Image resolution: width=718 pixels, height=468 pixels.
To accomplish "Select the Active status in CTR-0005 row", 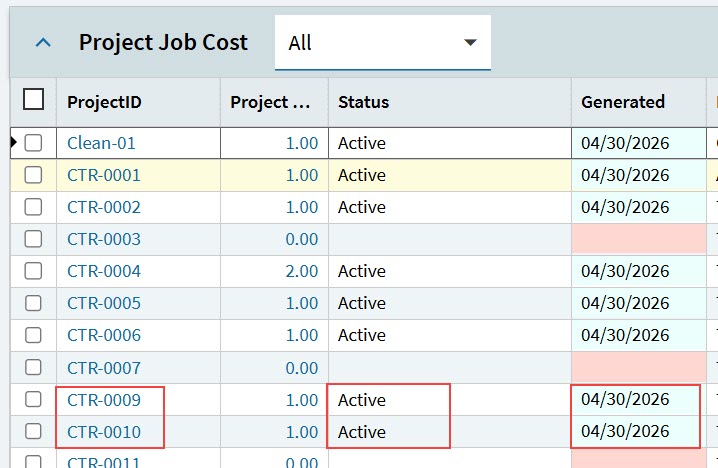I will pyautogui.click(x=362, y=303).
